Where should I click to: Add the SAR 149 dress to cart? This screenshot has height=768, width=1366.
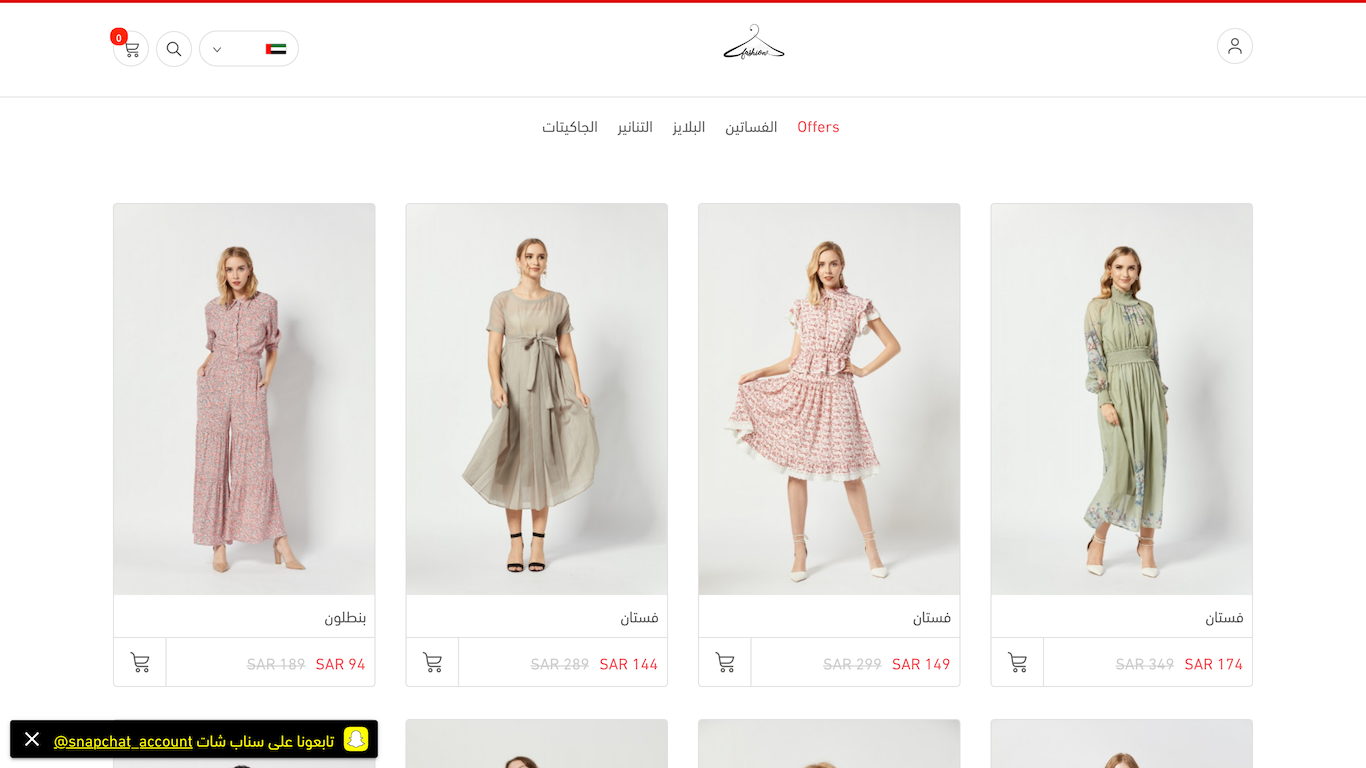pos(725,662)
